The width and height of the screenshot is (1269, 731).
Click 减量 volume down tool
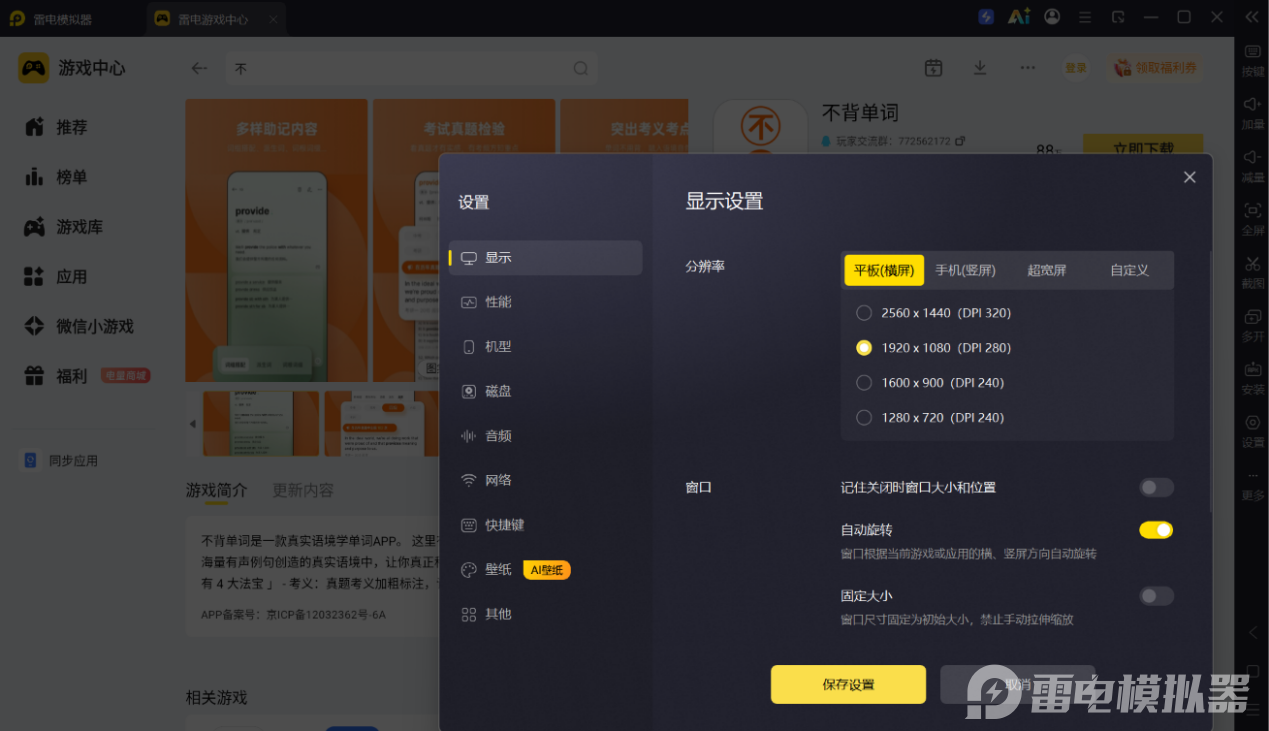point(1252,165)
